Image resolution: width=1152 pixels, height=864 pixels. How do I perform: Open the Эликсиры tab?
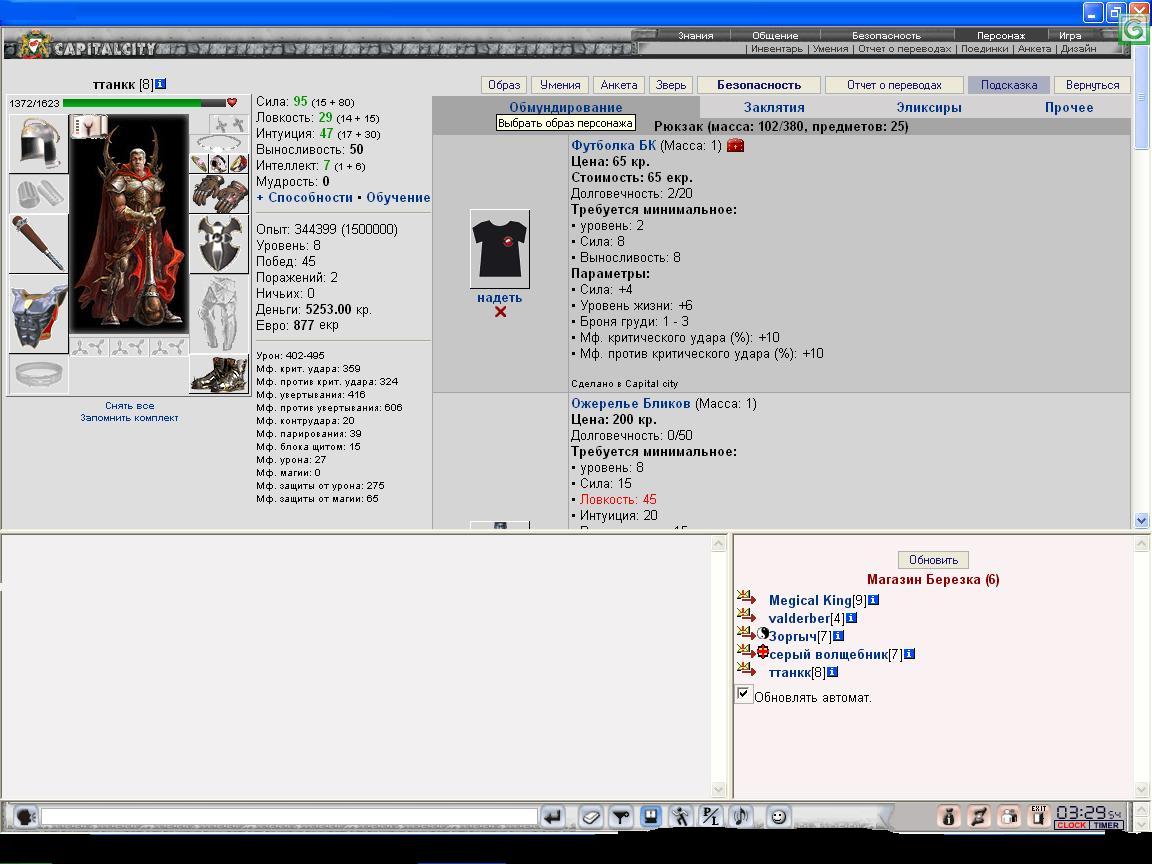pyautogui.click(x=929, y=107)
